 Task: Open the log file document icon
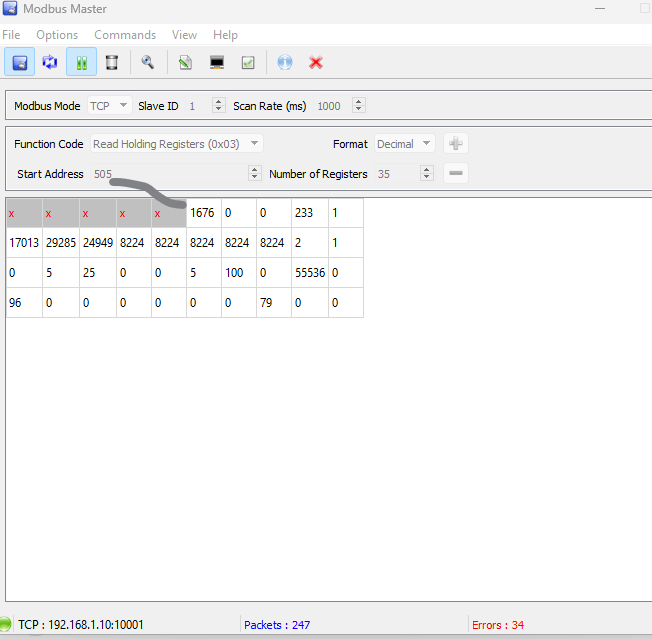(x=185, y=62)
